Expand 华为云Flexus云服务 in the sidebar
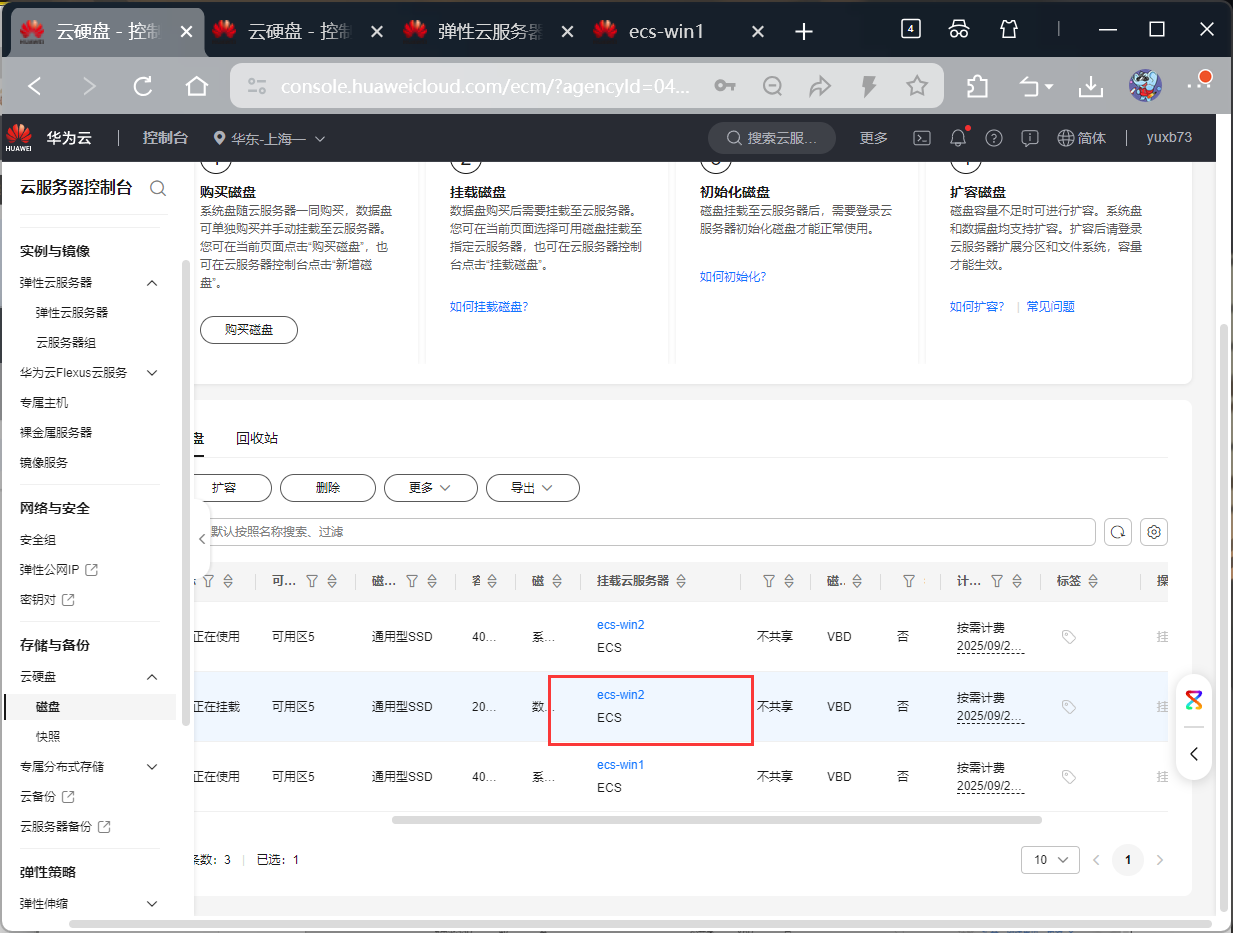Image resolution: width=1233 pixels, height=933 pixels. coord(152,373)
